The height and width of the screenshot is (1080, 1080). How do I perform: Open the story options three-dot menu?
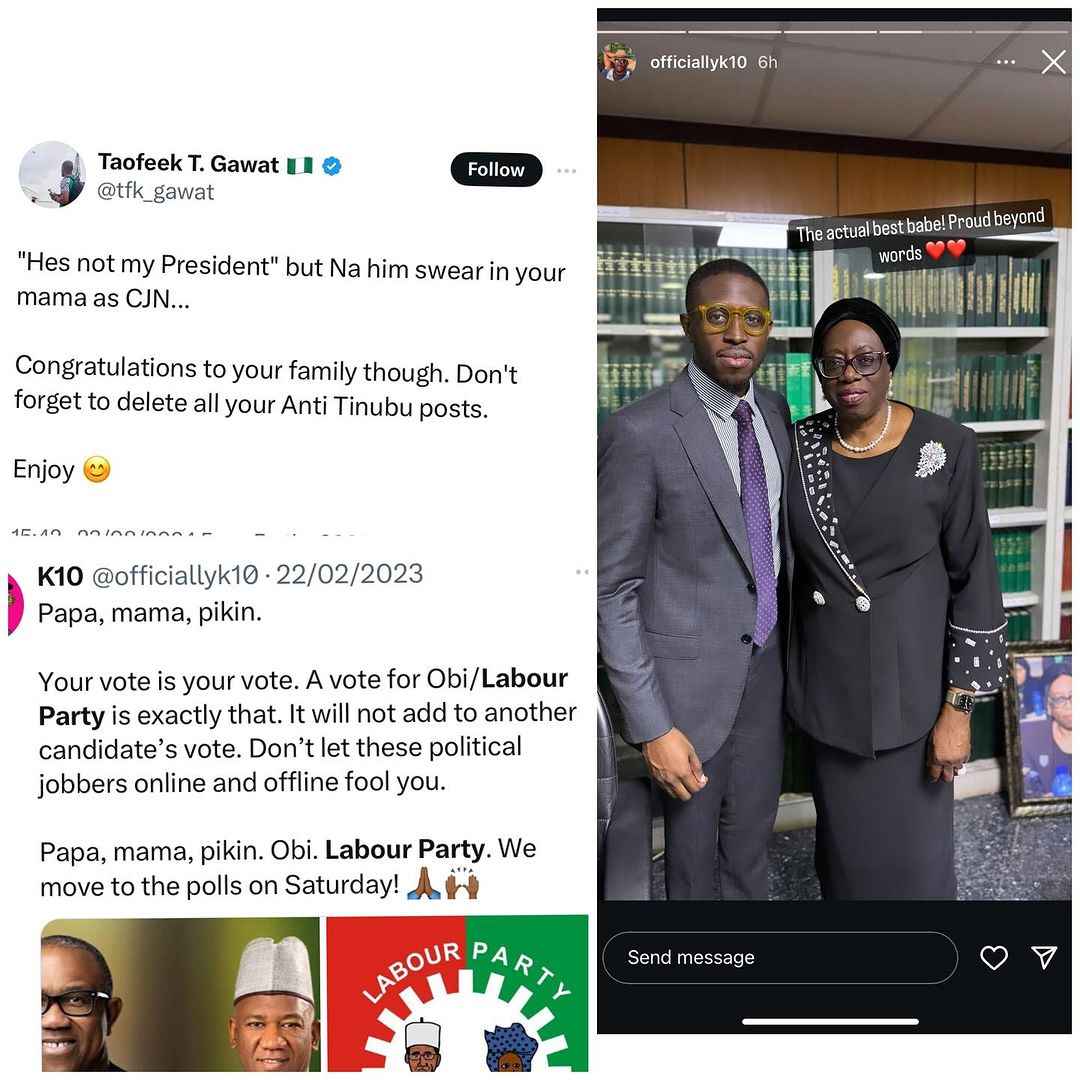click(1006, 62)
